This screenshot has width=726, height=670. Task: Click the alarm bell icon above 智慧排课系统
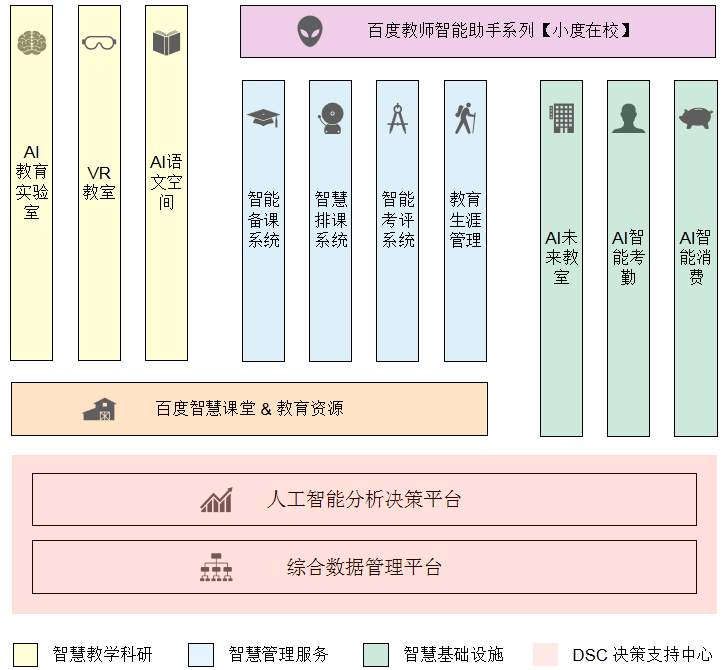(331, 118)
